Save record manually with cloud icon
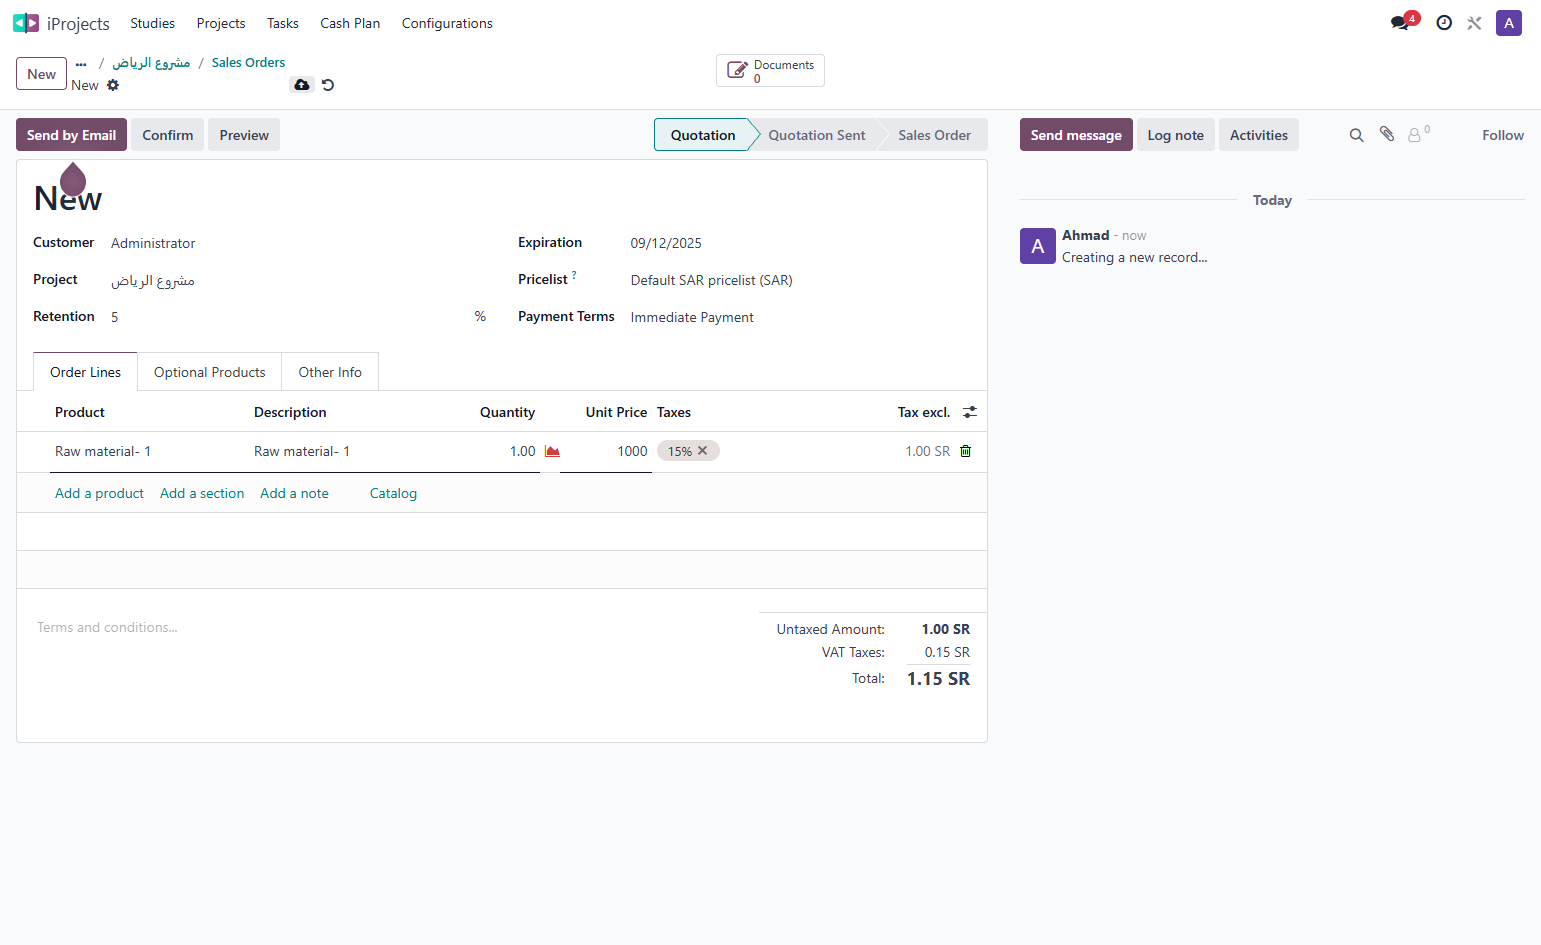 coord(302,85)
